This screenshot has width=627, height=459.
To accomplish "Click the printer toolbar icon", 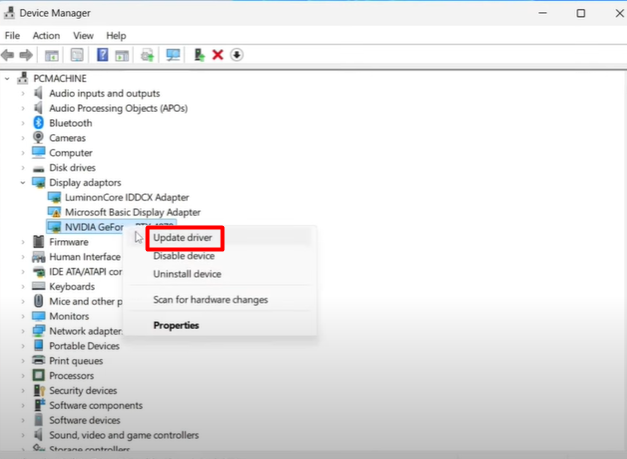I will click(148, 55).
